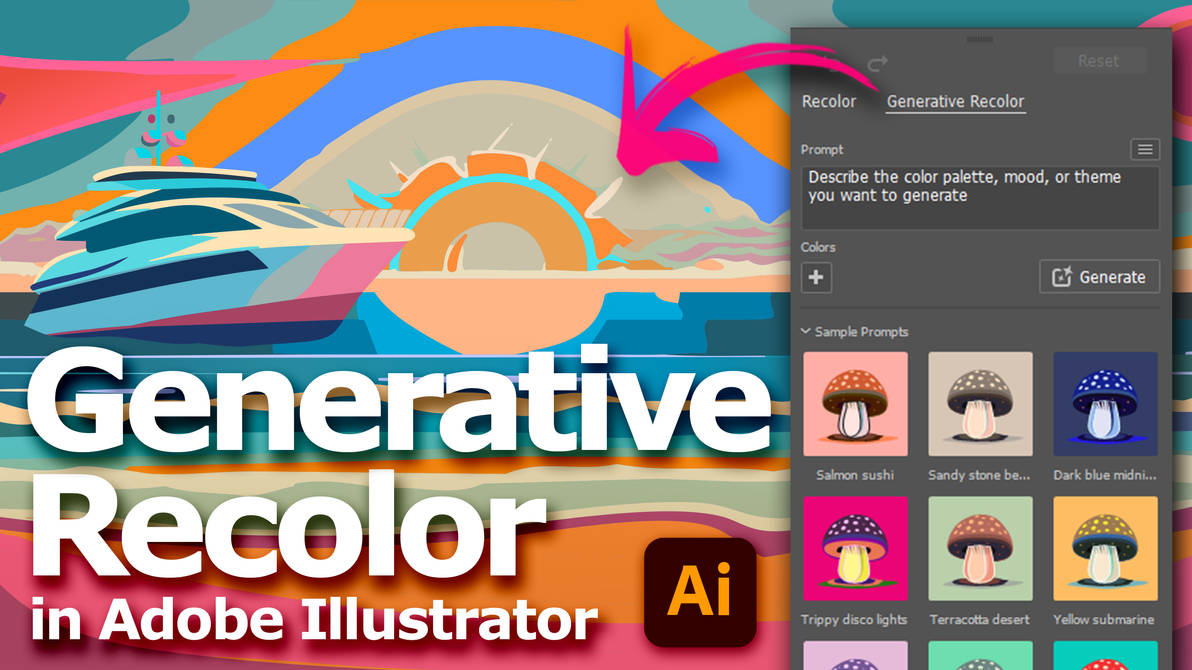
Task: Switch to the Recolor tab
Action: coord(829,101)
